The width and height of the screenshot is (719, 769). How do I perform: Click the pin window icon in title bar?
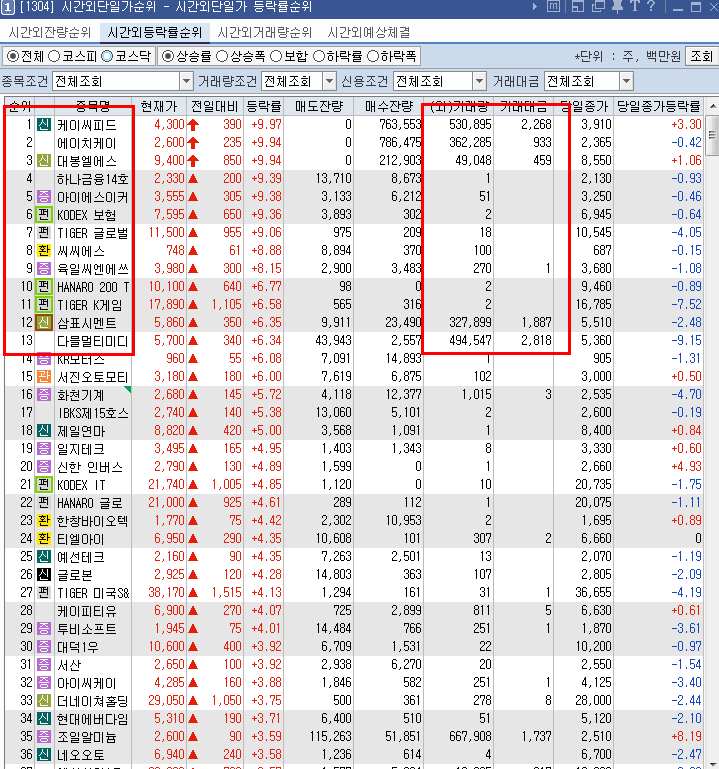617,6
